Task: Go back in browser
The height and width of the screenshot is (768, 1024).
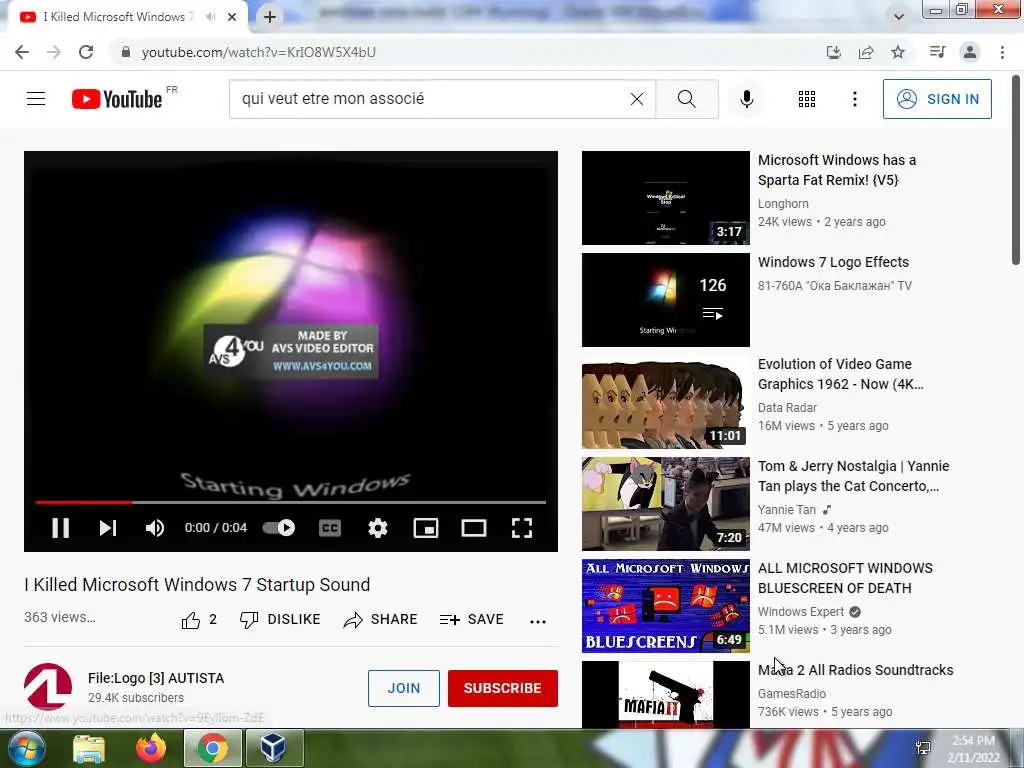Action: click(22, 52)
